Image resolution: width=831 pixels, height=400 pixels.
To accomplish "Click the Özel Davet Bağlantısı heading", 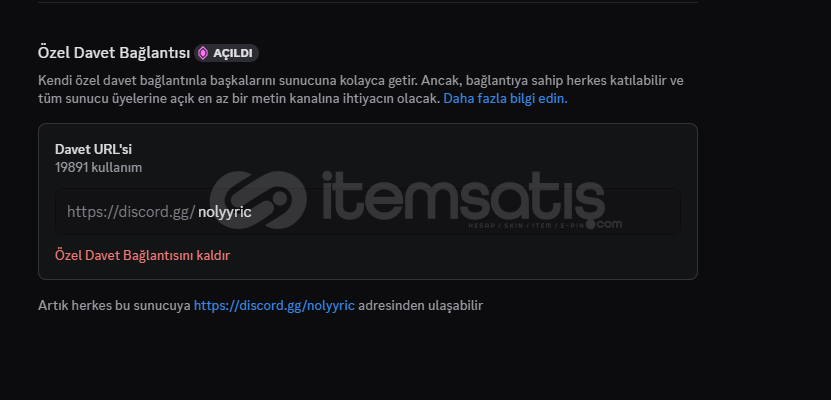I will pos(114,53).
